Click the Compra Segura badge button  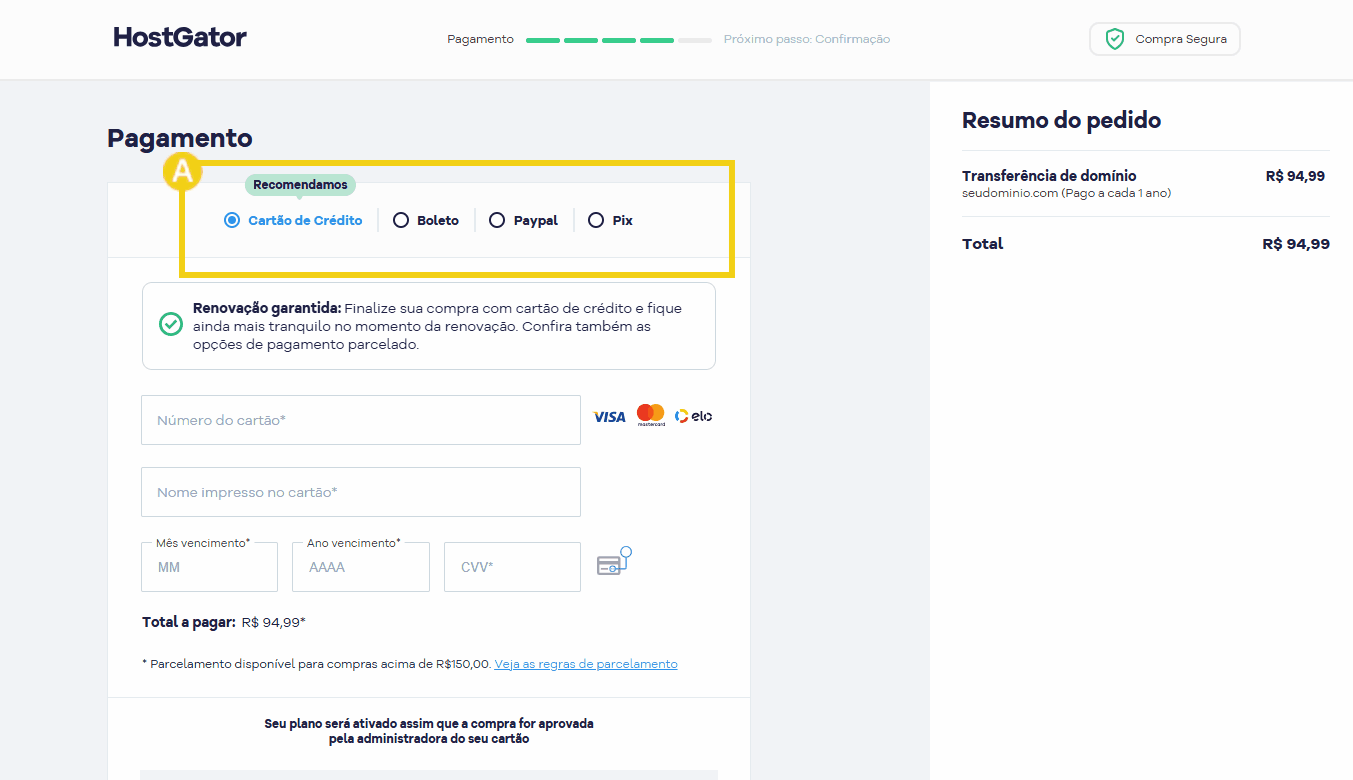[x=1165, y=39]
